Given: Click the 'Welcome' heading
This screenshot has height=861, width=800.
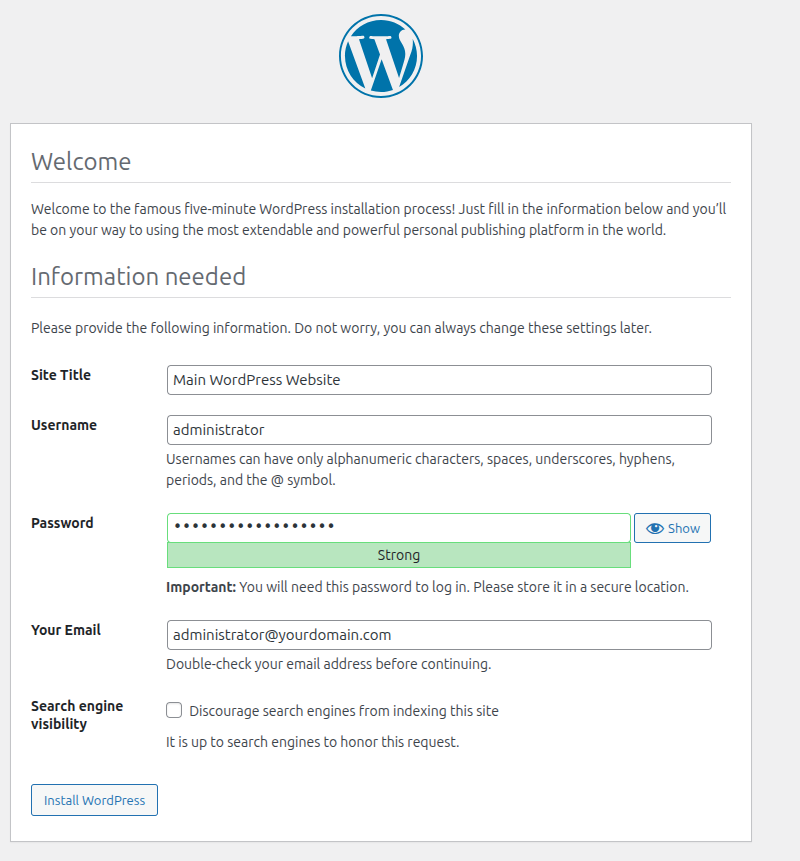Looking at the screenshot, I should [x=81, y=162].
